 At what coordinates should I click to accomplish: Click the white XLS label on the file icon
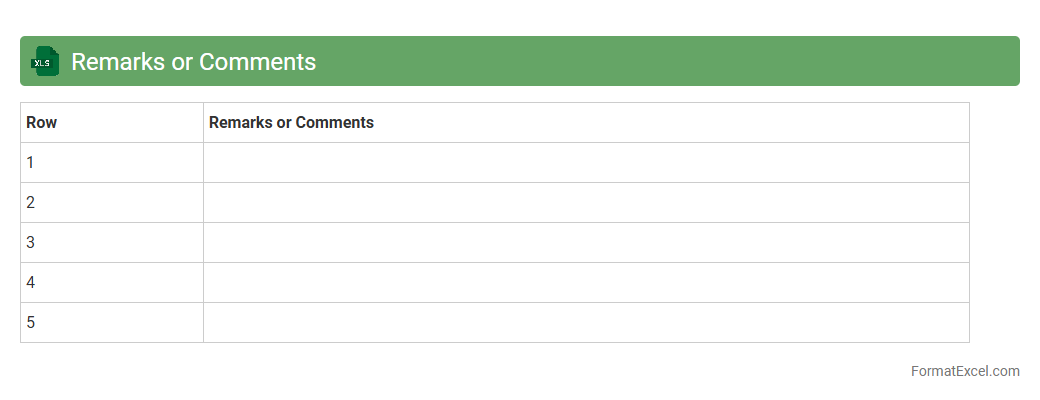pyautogui.click(x=42, y=63)
